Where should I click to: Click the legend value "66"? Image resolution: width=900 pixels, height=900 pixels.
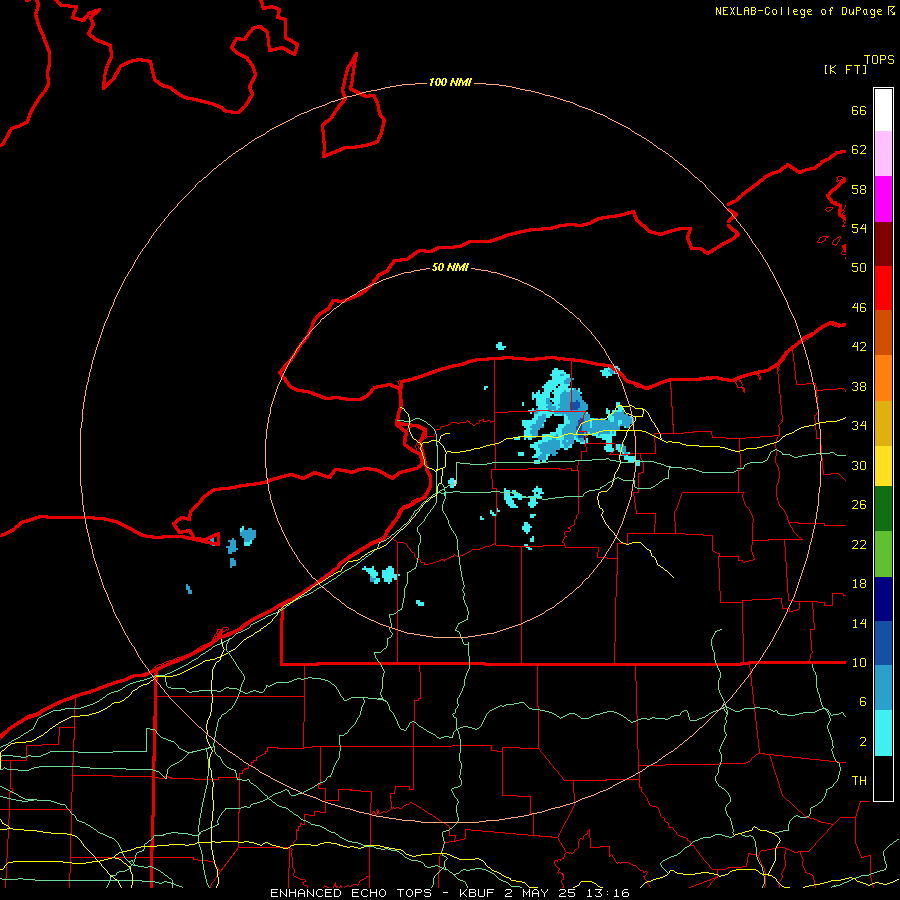point(859,111)
